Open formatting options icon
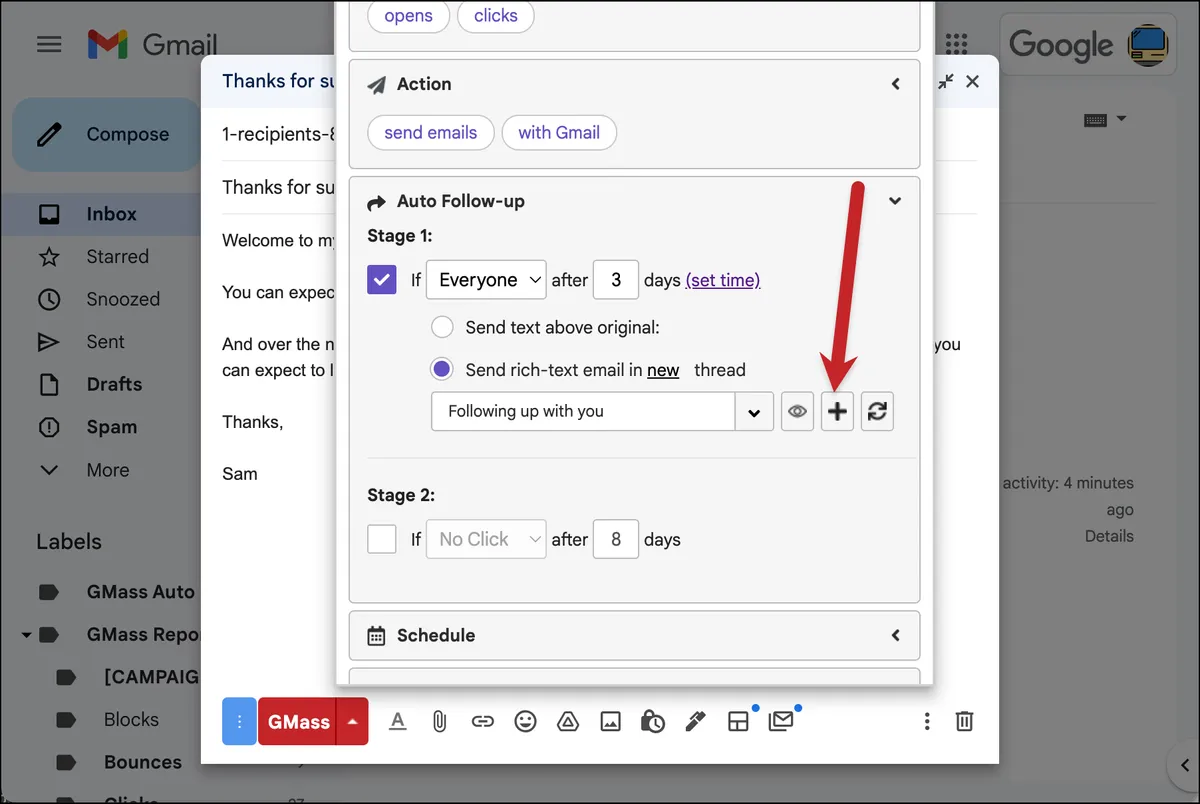This screenshot has height=804, width=1200. point(397,721)
